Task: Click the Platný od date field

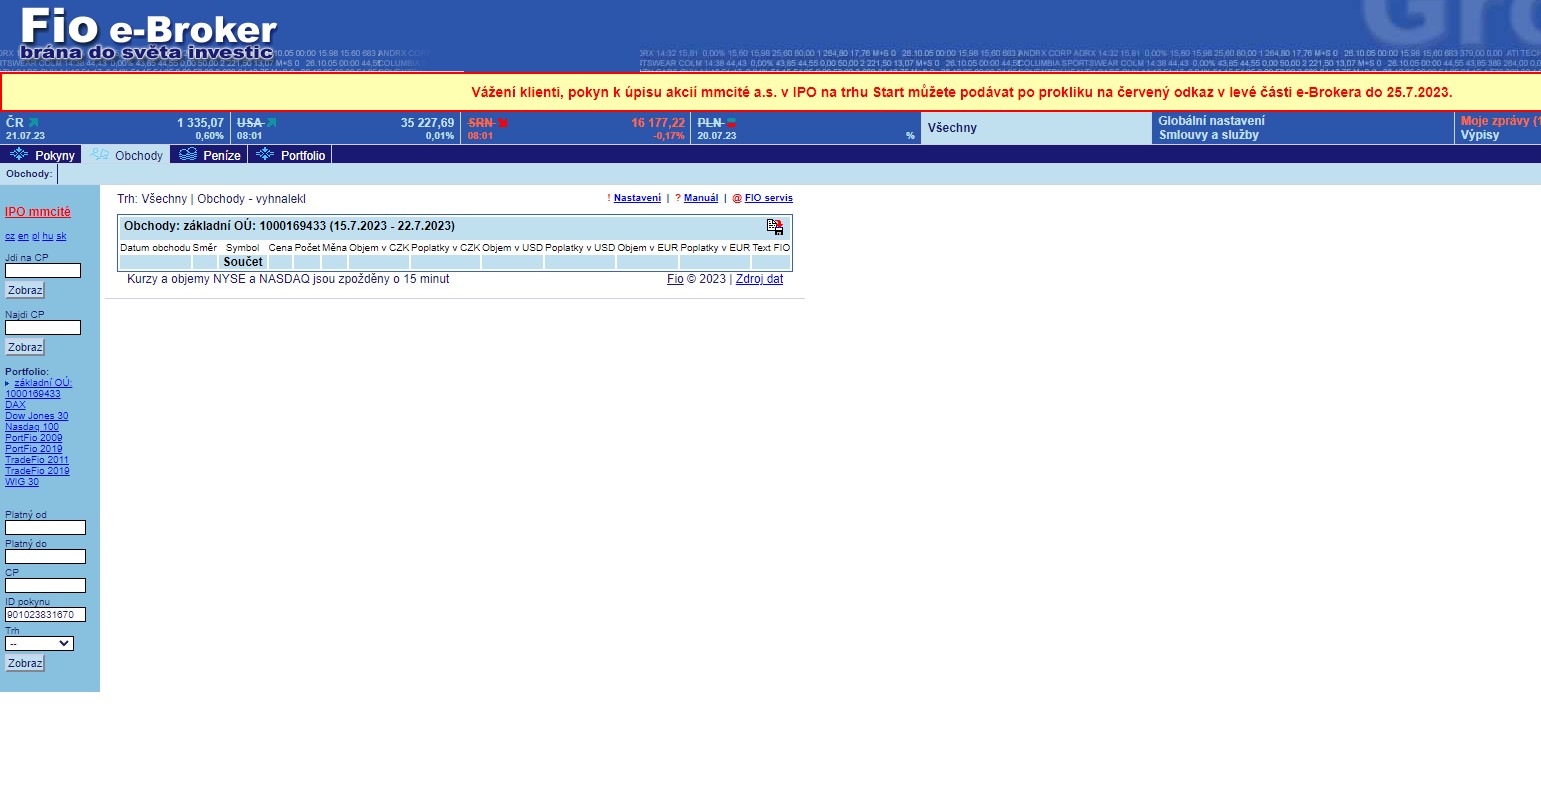Action: (x=45, y=528)
